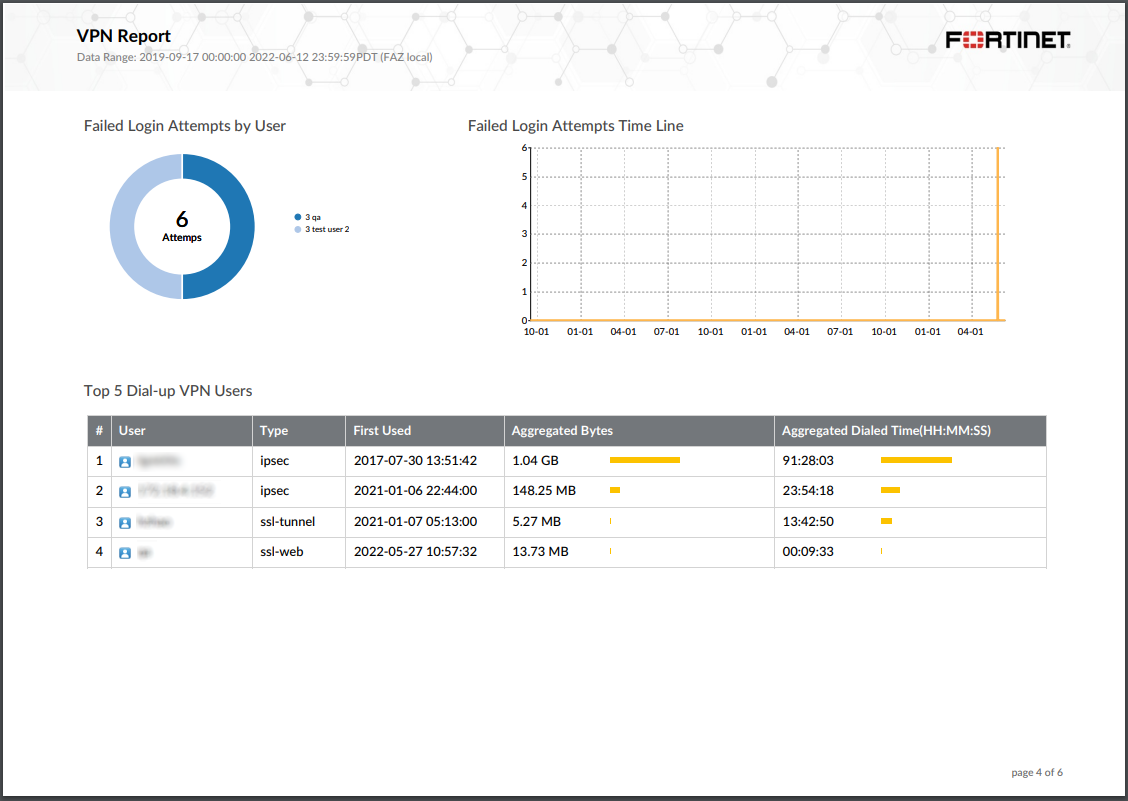Click the Failed Login Attempts by User heading
This screenshot has height=801, width=1128.
[185, 126]
